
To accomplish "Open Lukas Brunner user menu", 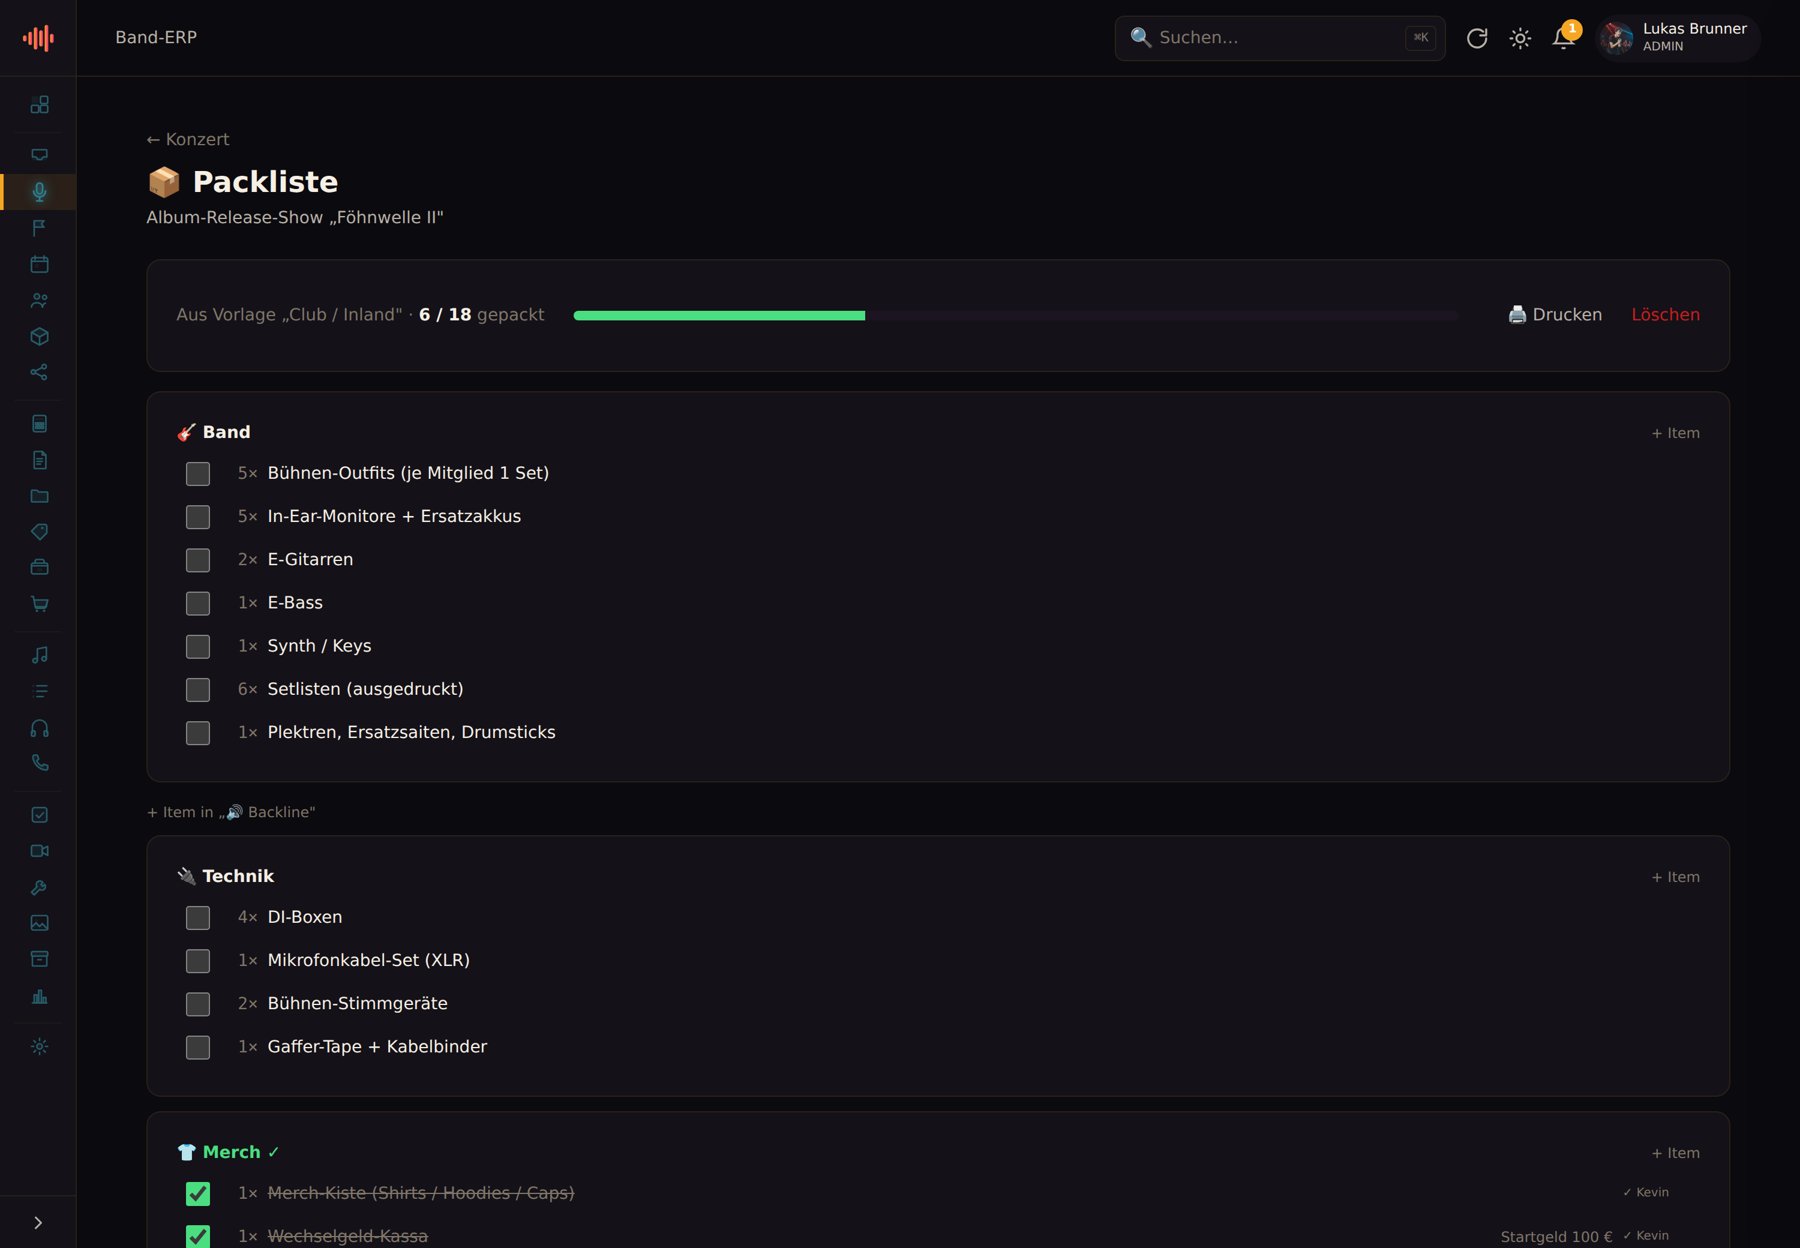I will pos(1677,38).
